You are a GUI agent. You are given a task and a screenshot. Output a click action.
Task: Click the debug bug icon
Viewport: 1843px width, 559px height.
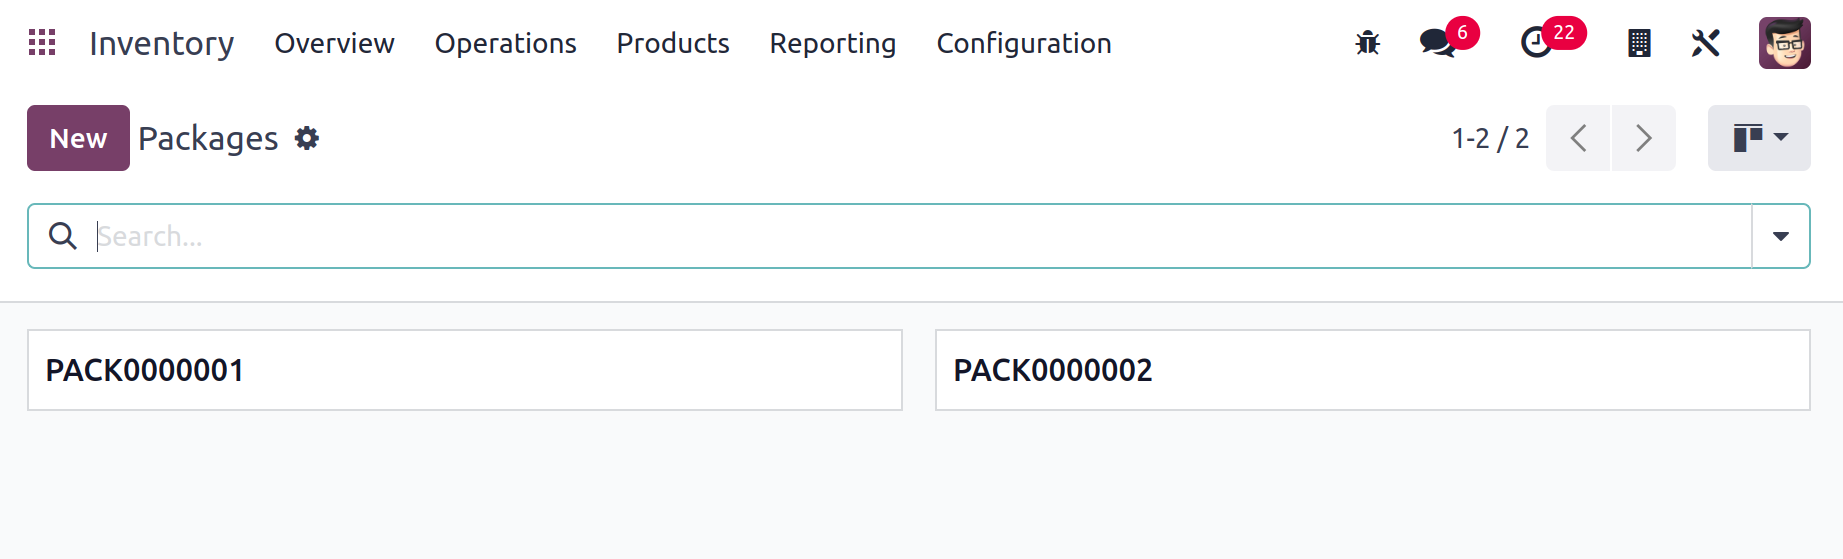pyautogui.click(x=1367, y=43)
